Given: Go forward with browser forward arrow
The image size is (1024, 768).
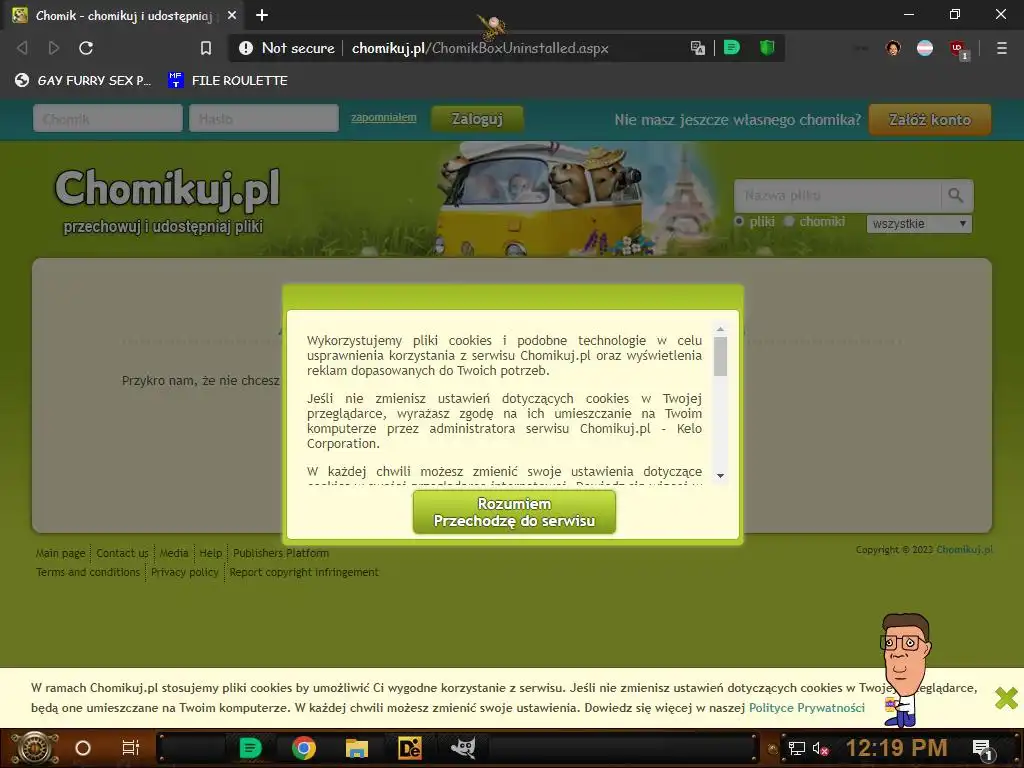Looking at the screenshot, I should pyautogui.click(x=54, y=48).
